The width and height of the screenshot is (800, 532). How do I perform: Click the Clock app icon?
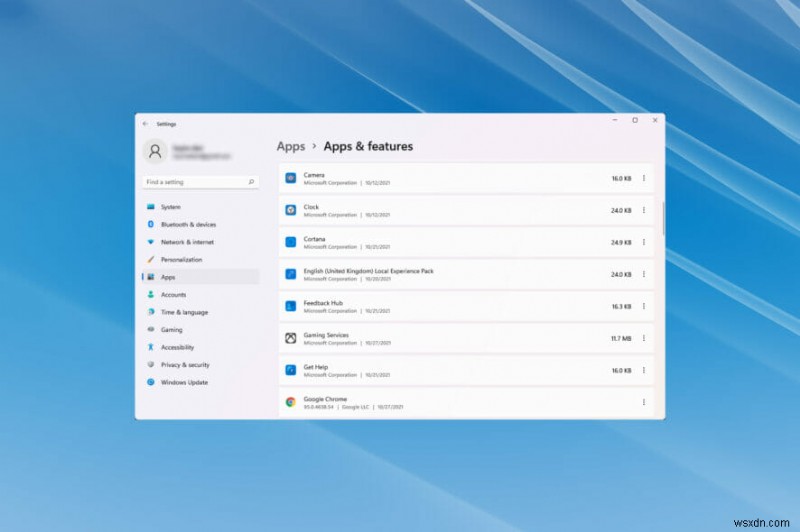click(290, 210)
